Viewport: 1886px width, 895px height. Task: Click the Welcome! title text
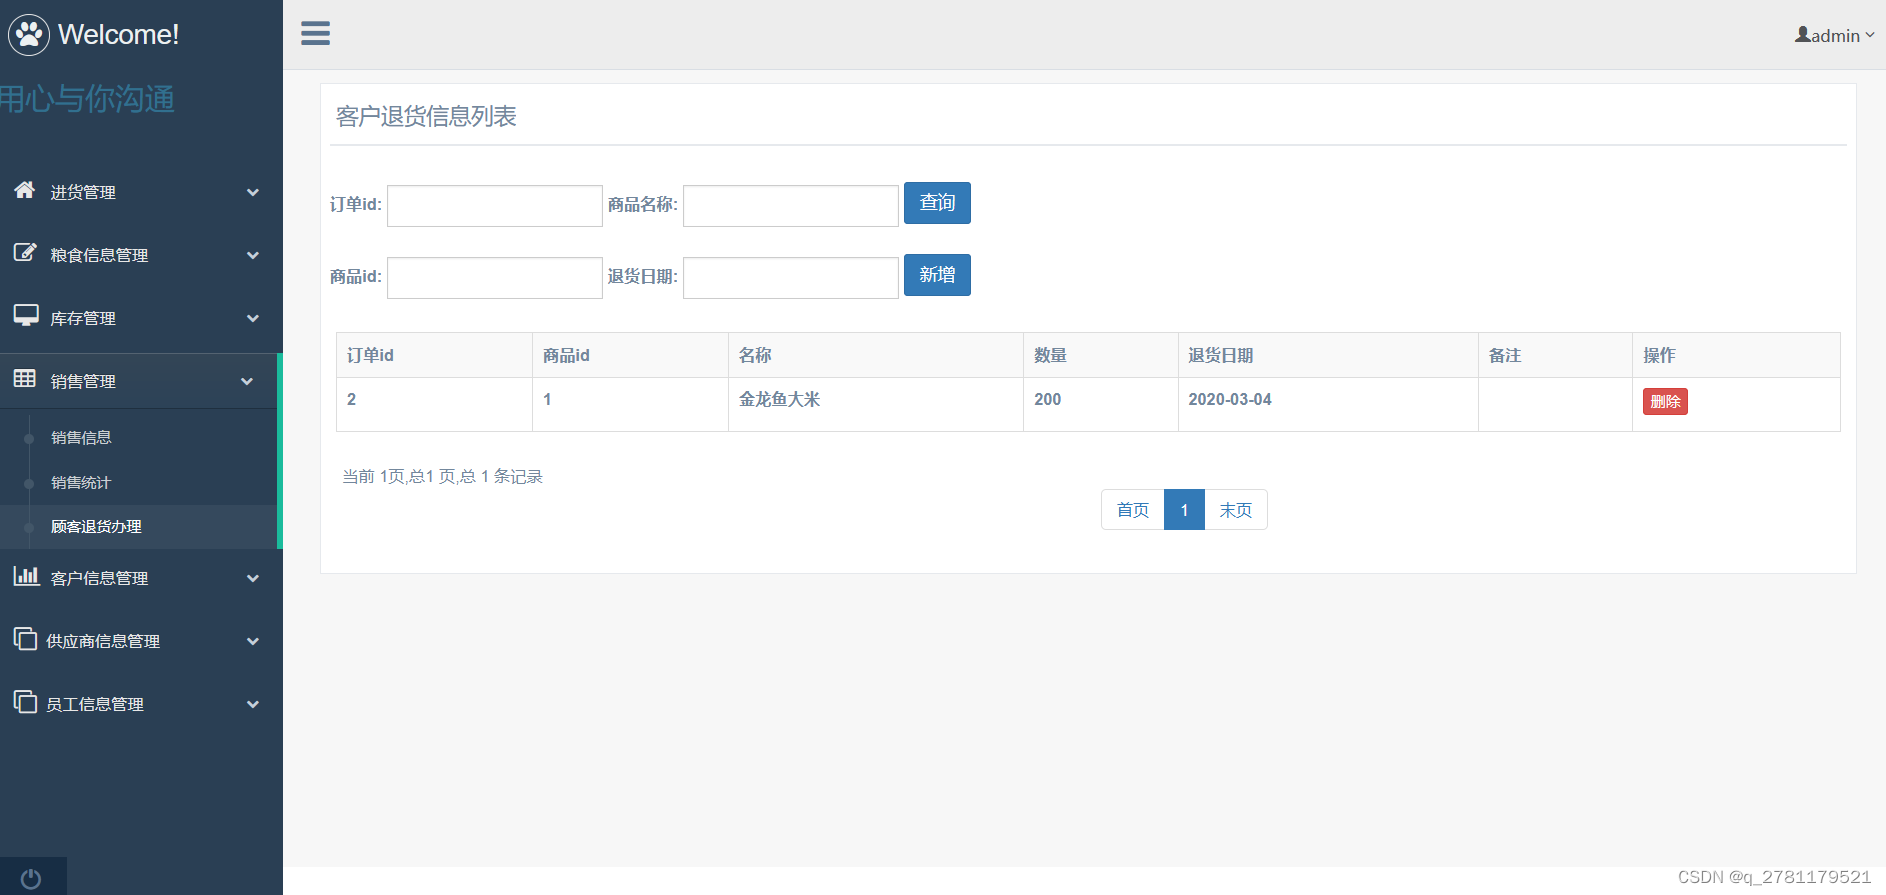pos(118,35)
